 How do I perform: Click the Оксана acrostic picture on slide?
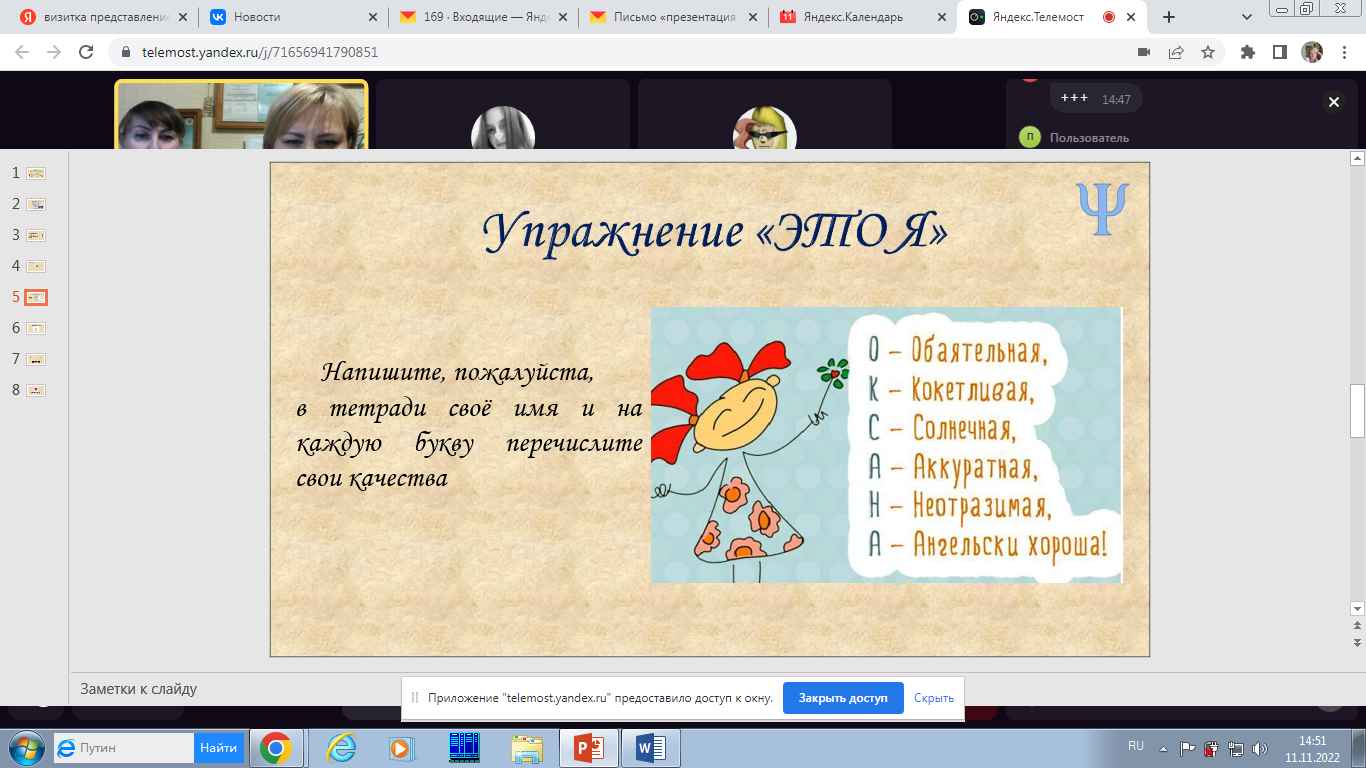click(x=886, y=445)
